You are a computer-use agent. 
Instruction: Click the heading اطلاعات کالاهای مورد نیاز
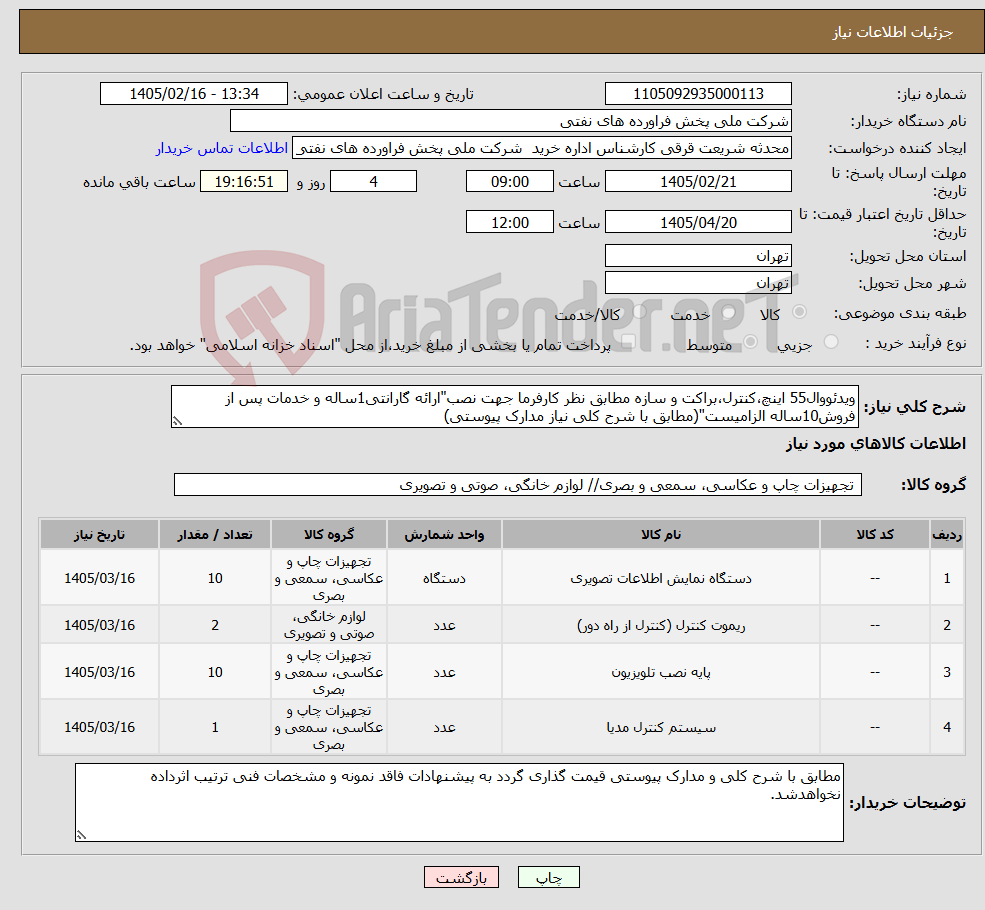(876, 443)
